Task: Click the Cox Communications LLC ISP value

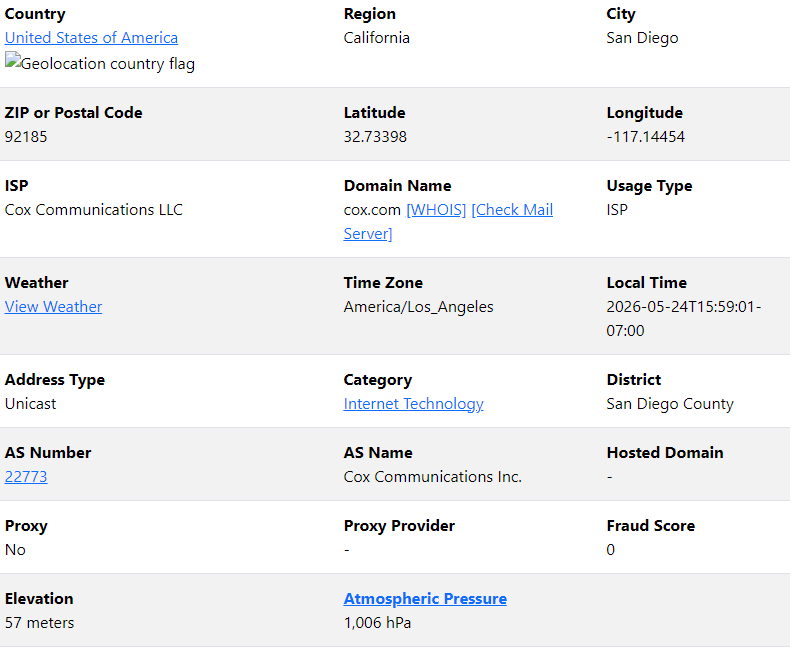Action: coord(94,210)
